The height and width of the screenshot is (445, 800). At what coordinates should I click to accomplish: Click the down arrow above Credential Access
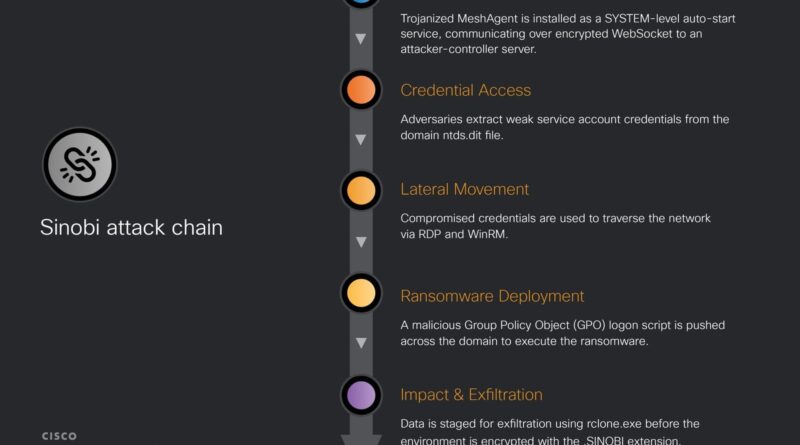point(361,39)
